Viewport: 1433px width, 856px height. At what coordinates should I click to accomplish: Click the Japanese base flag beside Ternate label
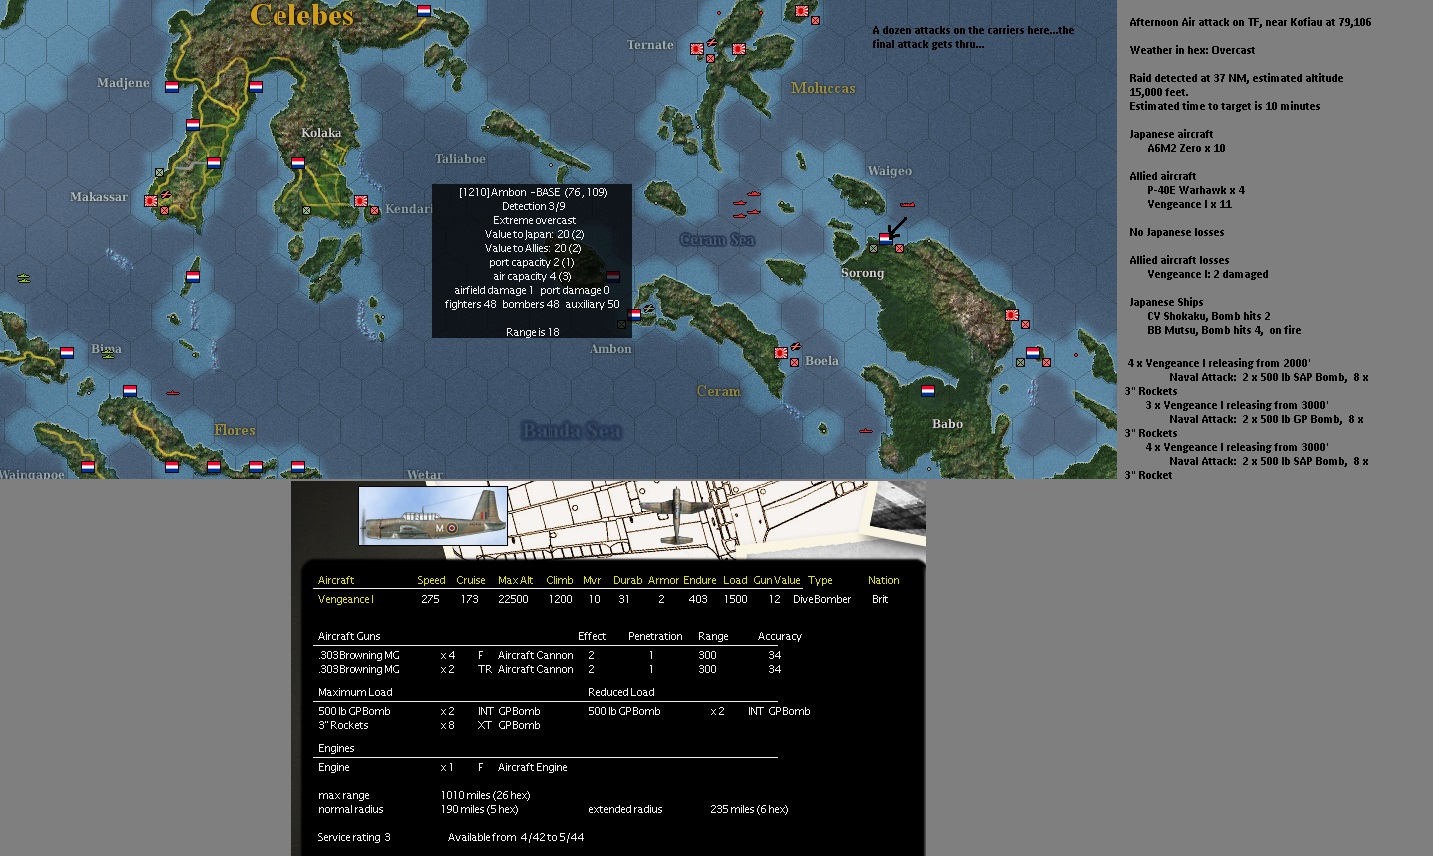click(697, 48)
